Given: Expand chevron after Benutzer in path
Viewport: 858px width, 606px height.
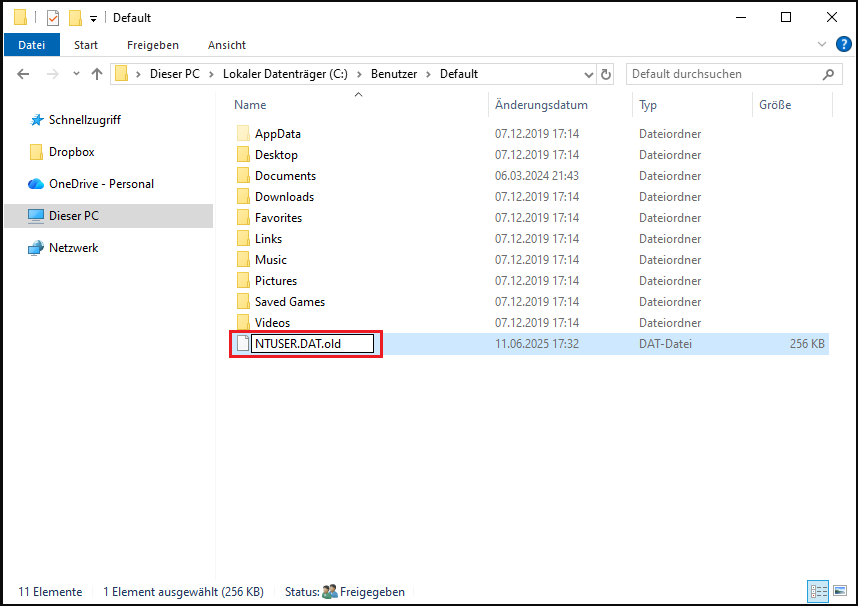Looking at the screenshot, I should pos(428,74).
